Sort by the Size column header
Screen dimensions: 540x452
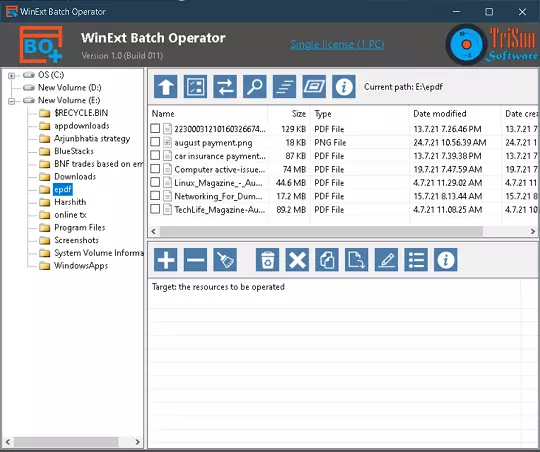pos(289,114)
